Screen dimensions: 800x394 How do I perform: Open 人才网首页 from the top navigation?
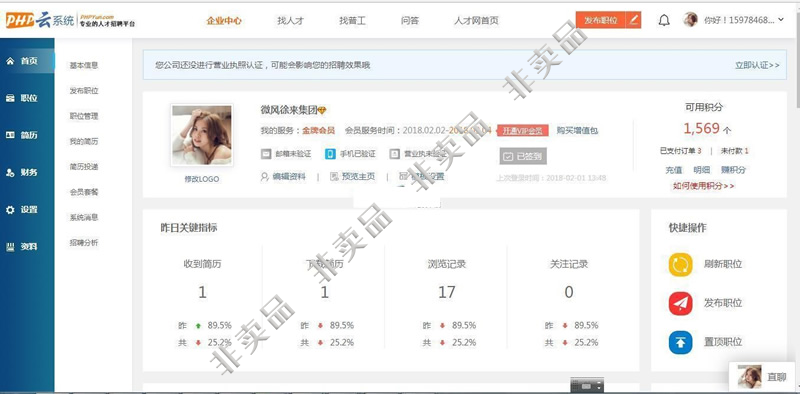coord(476,21)
